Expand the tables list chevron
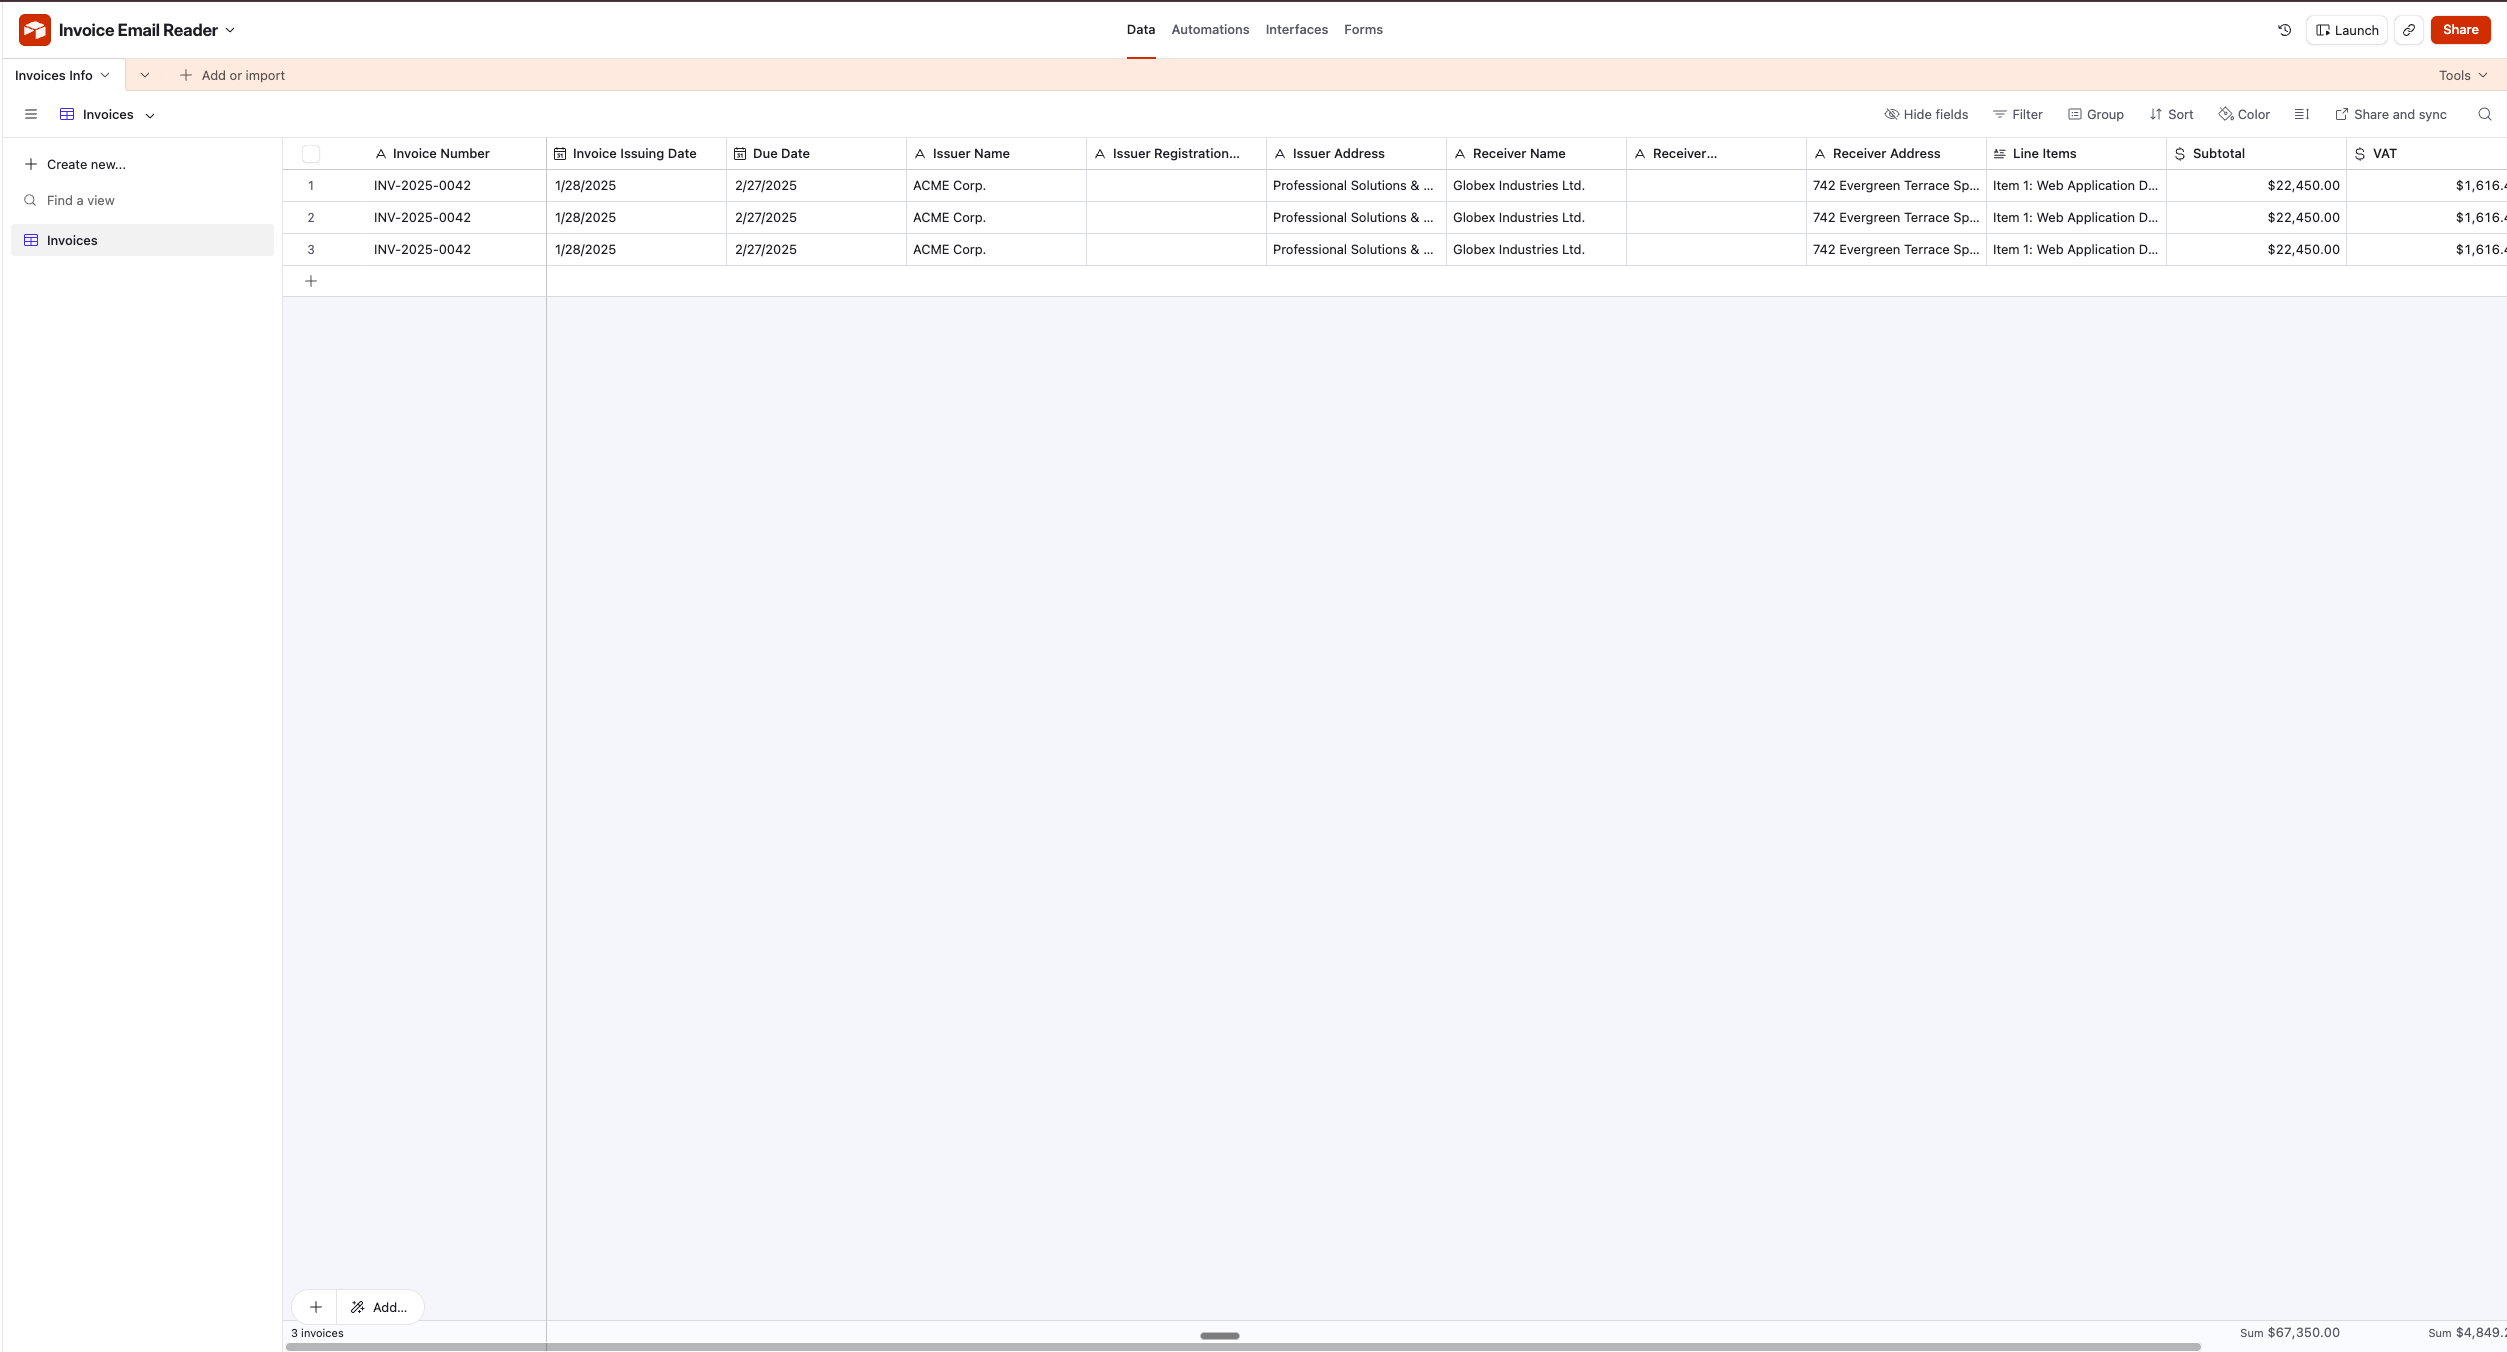The width and height of the screenshot is (2507, 1352). [145, 76]
